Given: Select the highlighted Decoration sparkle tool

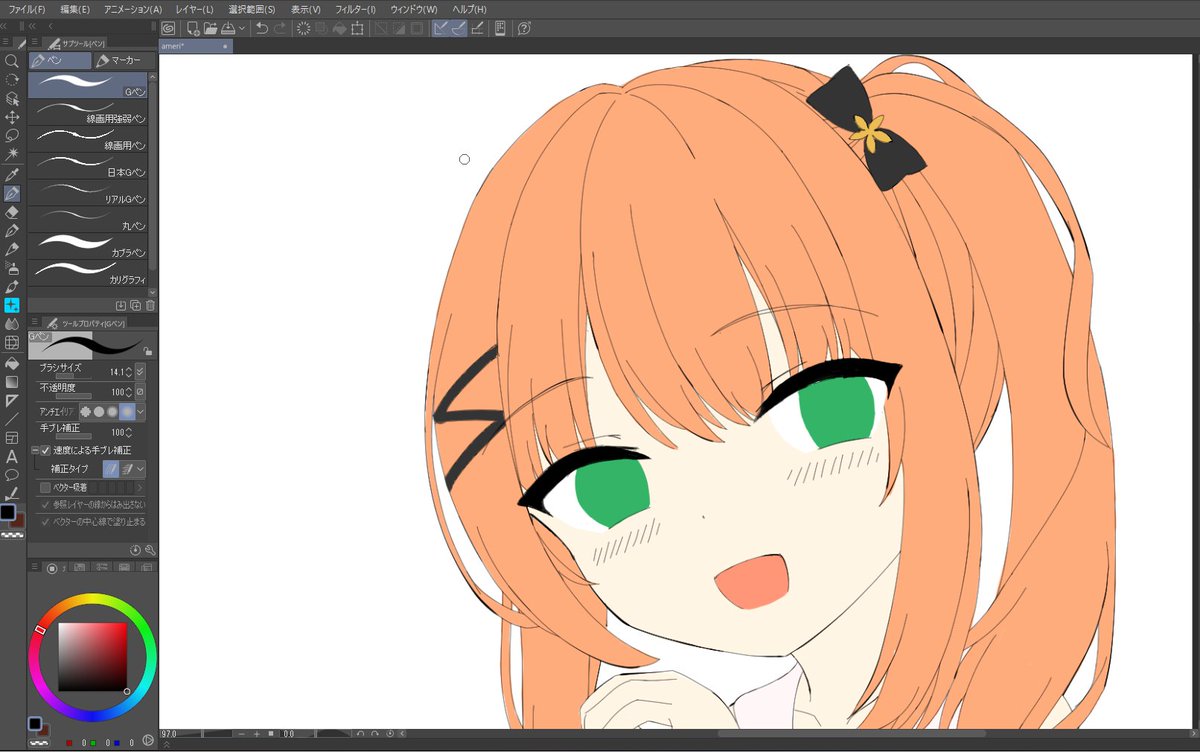Looking at the screenshot, I should click(x=12, y=305).
